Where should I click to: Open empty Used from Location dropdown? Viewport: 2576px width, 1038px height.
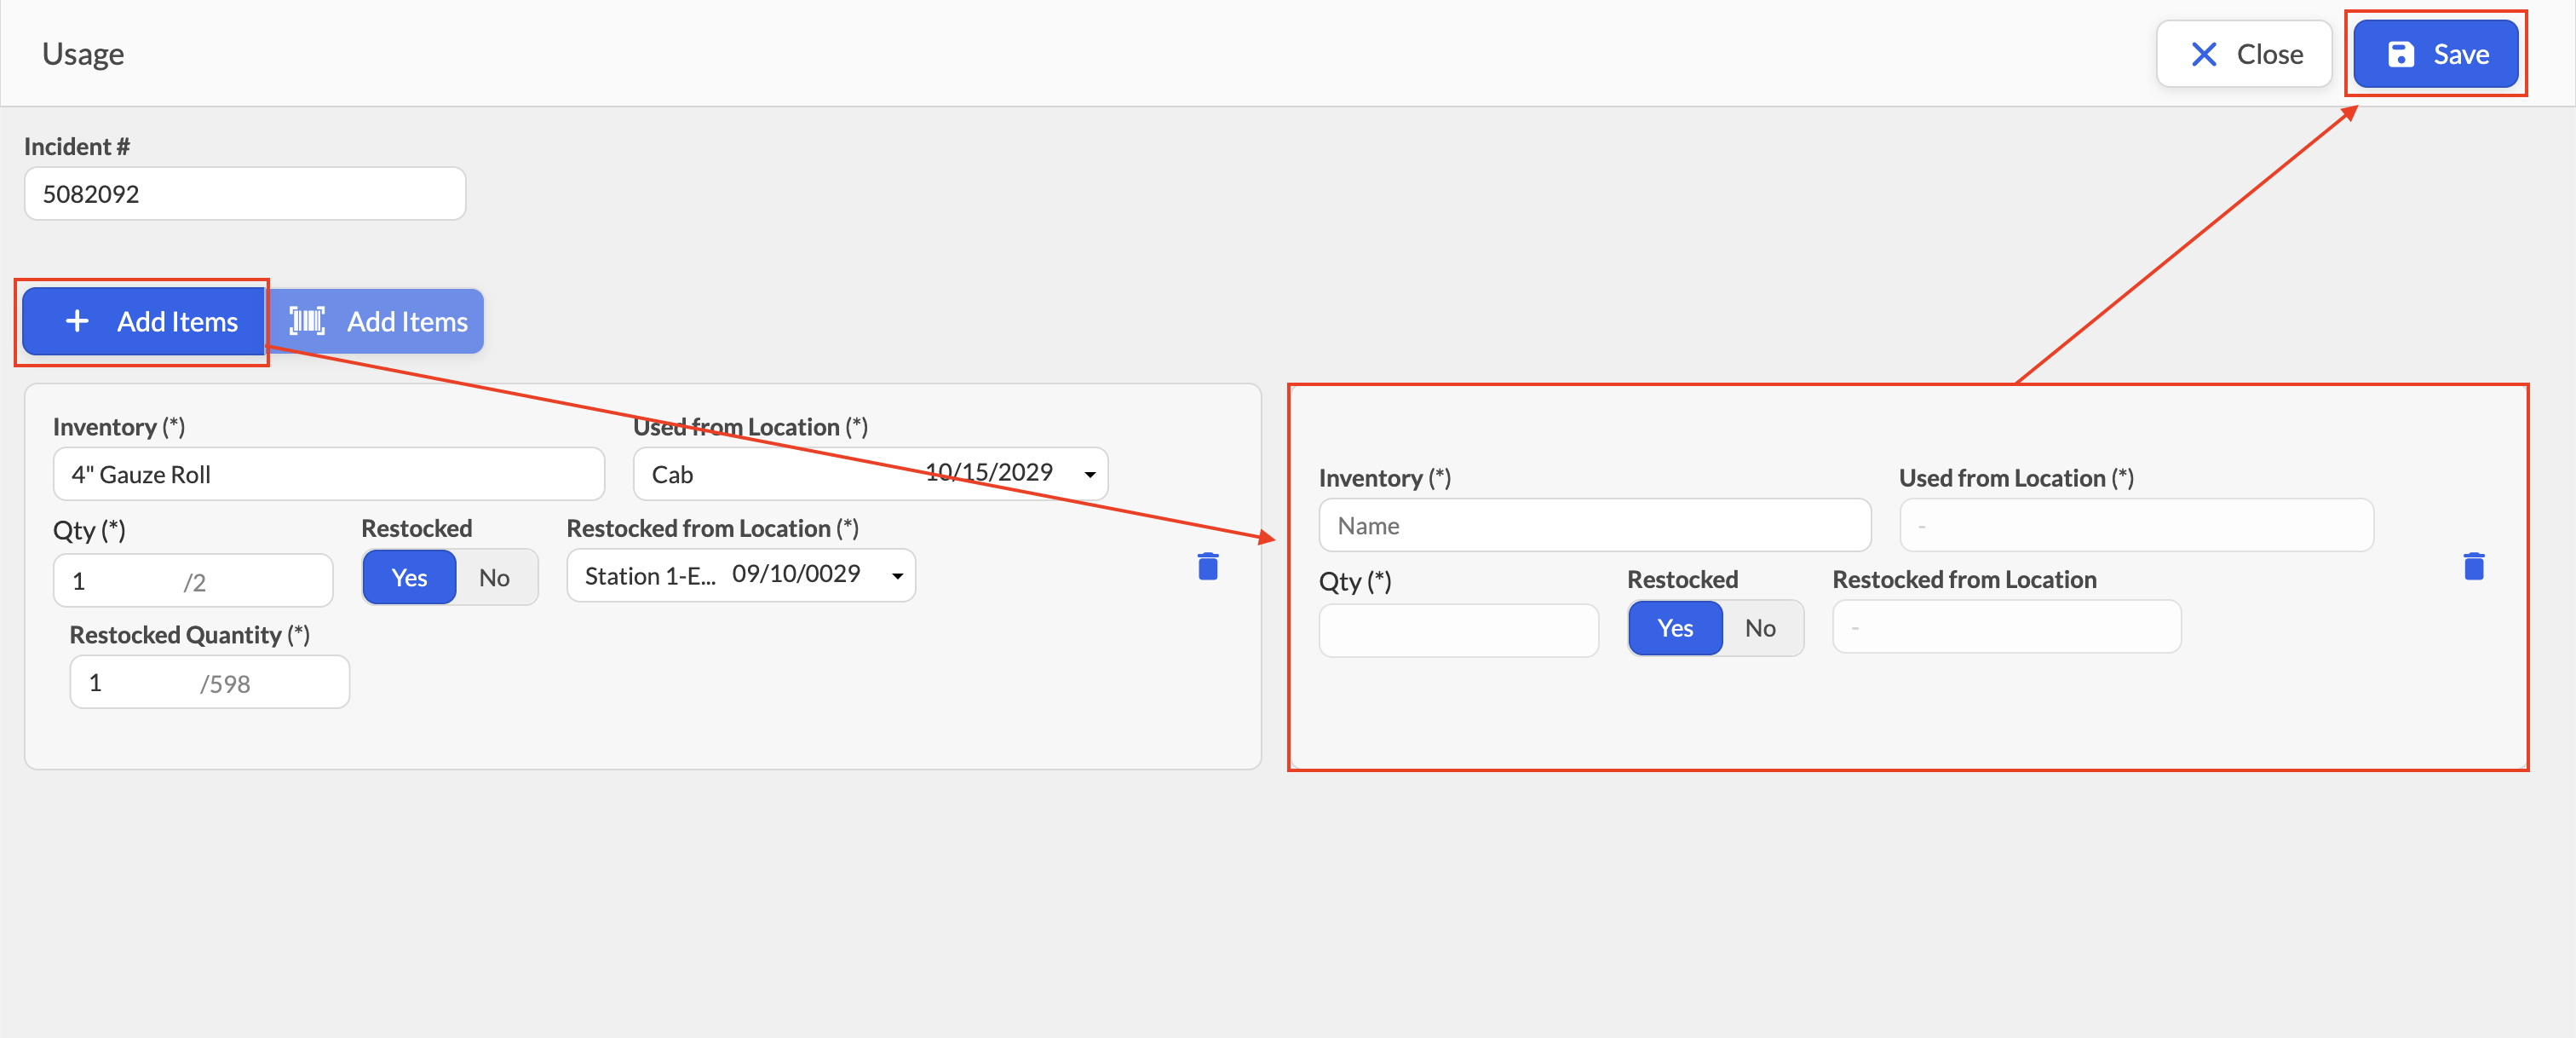point(2137,525)
